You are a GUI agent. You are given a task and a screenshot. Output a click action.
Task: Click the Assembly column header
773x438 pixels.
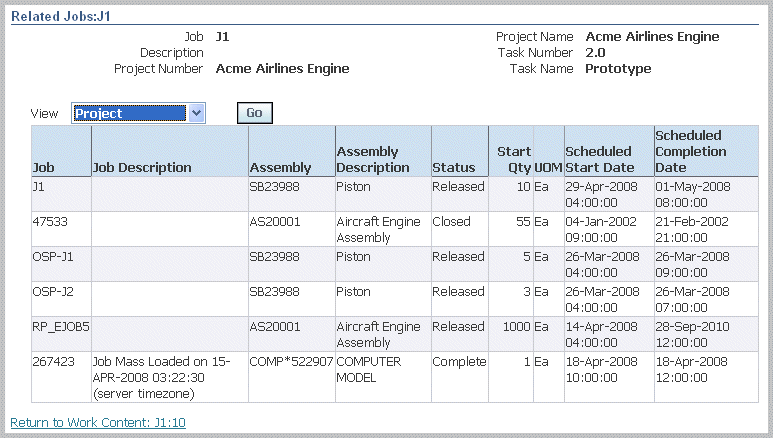coord(292,151)
